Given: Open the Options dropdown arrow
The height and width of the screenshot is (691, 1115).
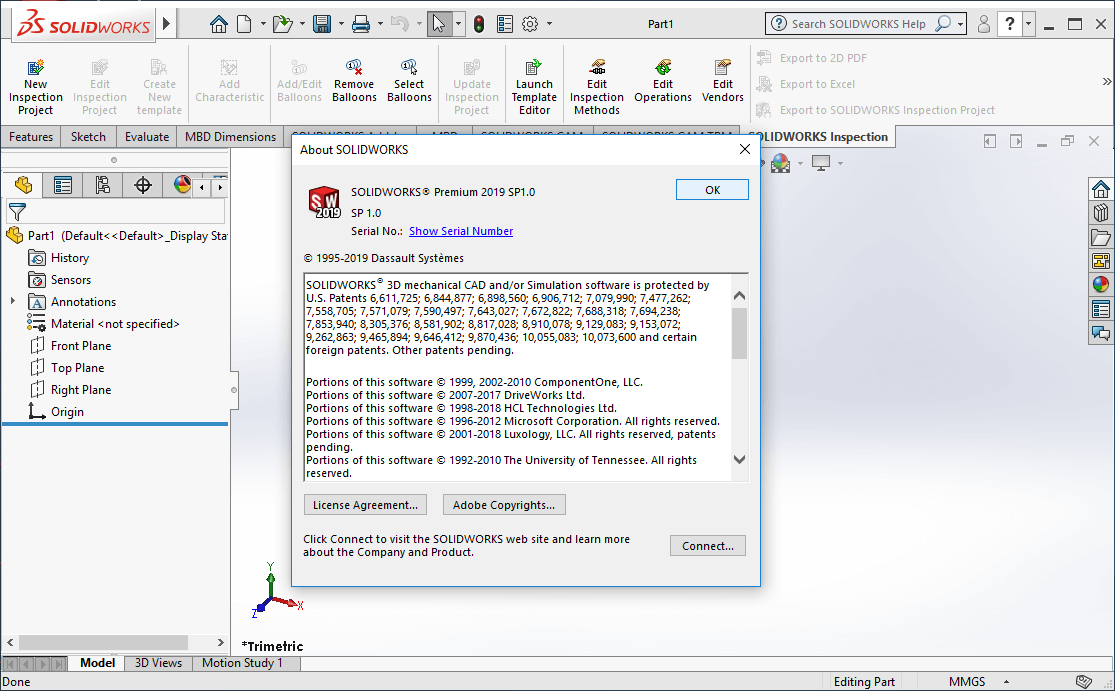Looking at the screenshot, I should coord(549,24).
